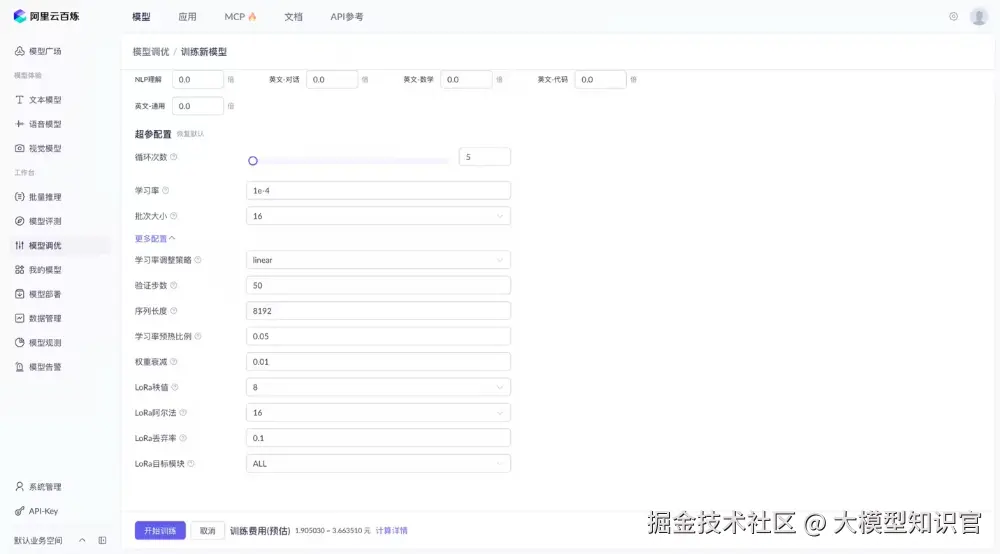Click the settings icon in top bar
Screen dimensions: 1000x554
click(953, 17)
